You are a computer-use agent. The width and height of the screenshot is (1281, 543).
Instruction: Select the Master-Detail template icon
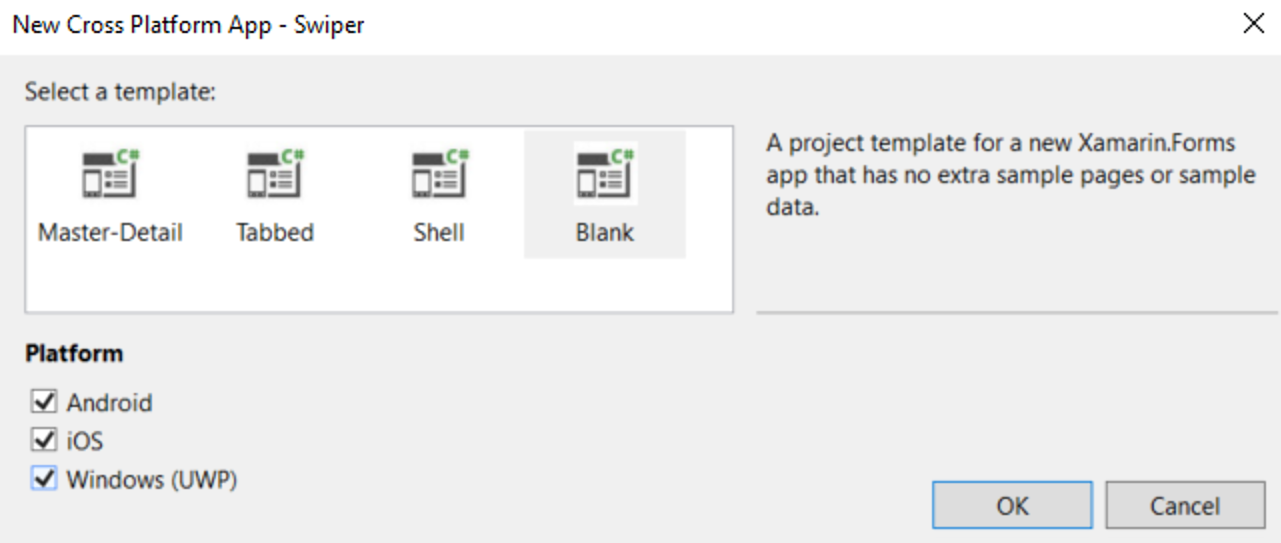coord(110,174)
